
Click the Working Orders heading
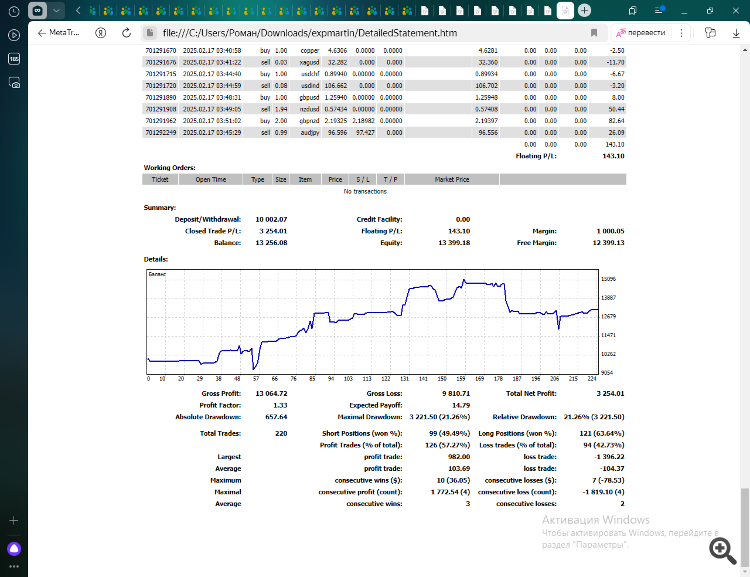pyautogui.click(x=169, y=167)
